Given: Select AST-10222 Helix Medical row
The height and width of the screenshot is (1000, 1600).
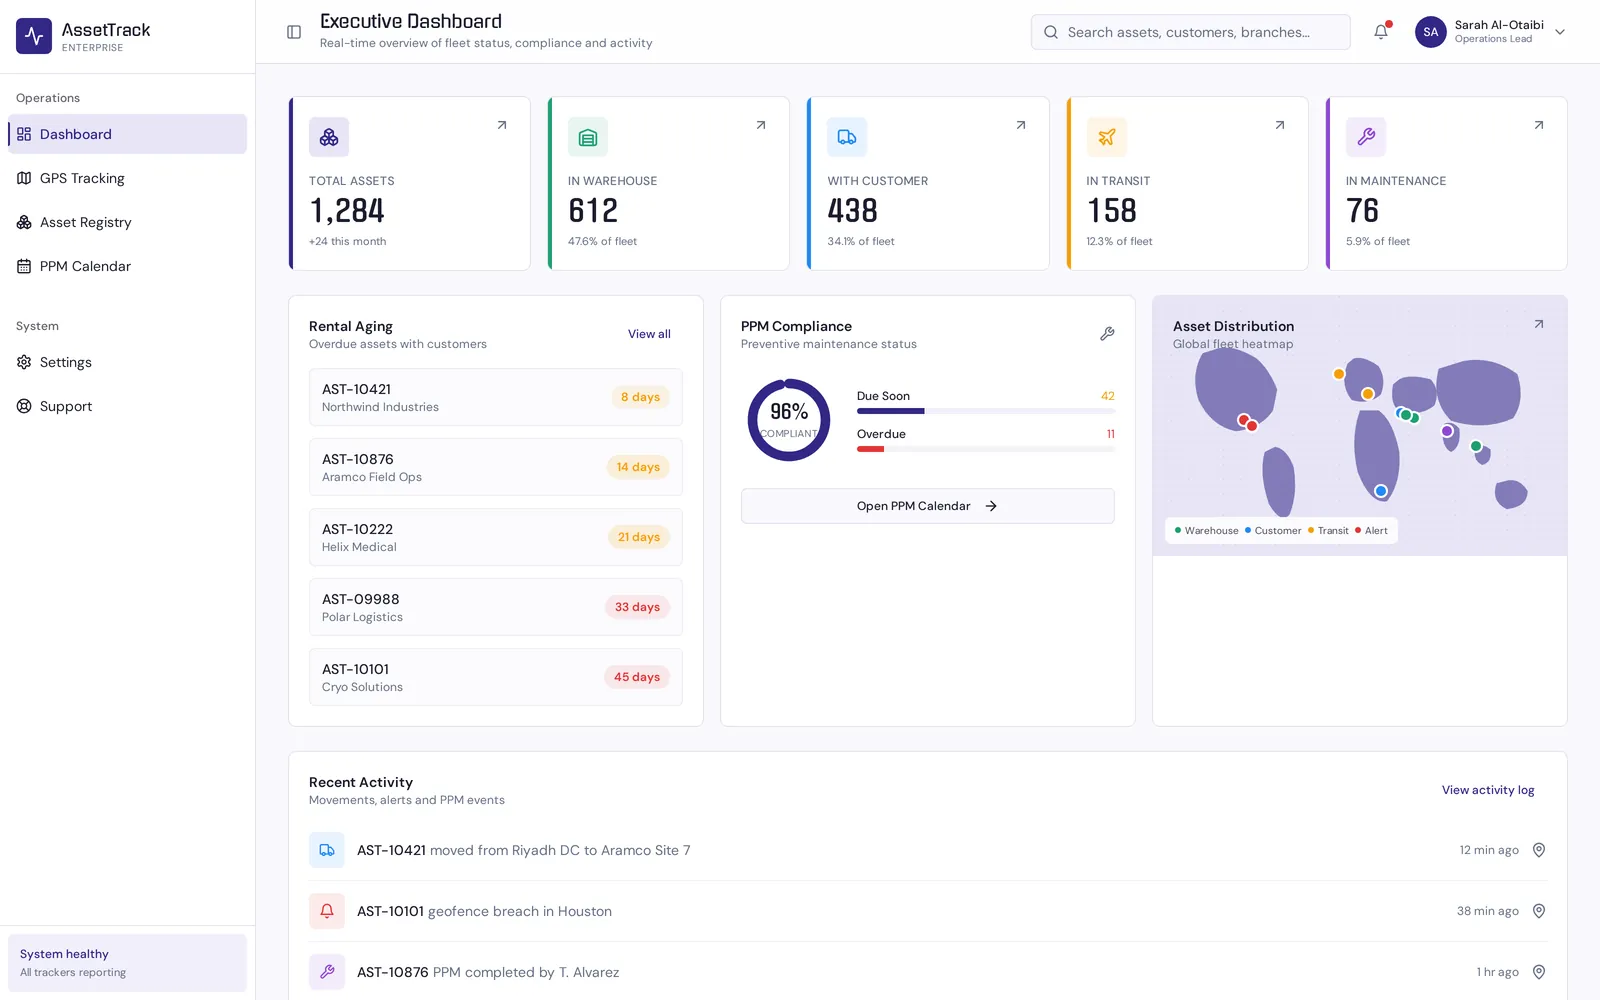Looking at the screenshot, I should click(x=496, y=537).
